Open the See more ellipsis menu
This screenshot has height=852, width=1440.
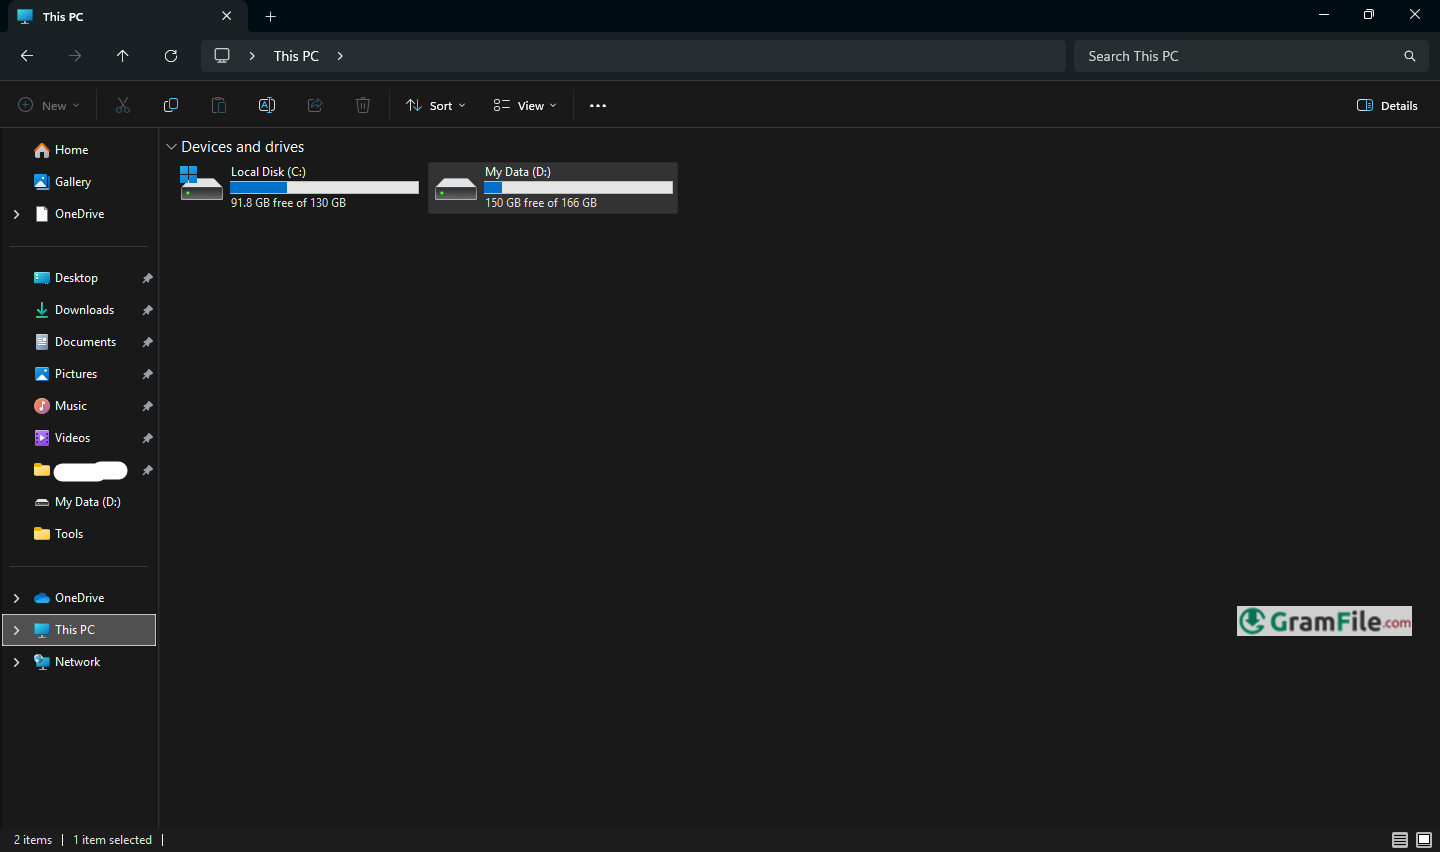[598, 105]
